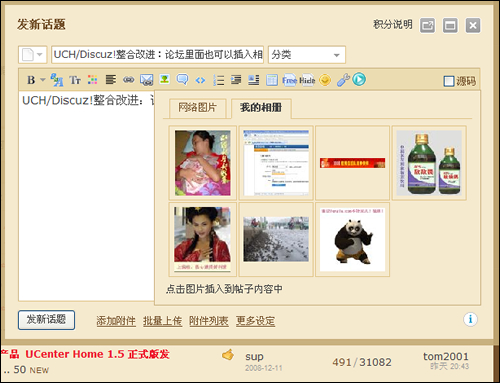Open the 积分说明 link
The image size is (500, 383).
click(393, 25)
